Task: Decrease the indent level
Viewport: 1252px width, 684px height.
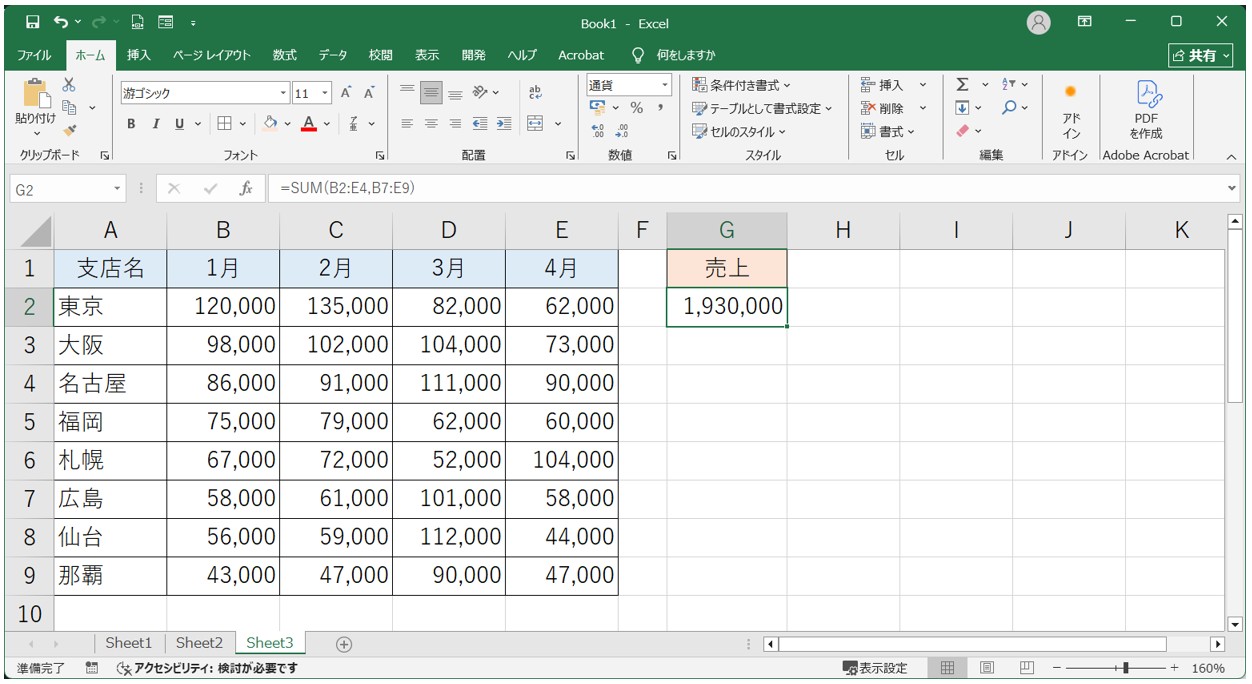Action: coord(480,124)
